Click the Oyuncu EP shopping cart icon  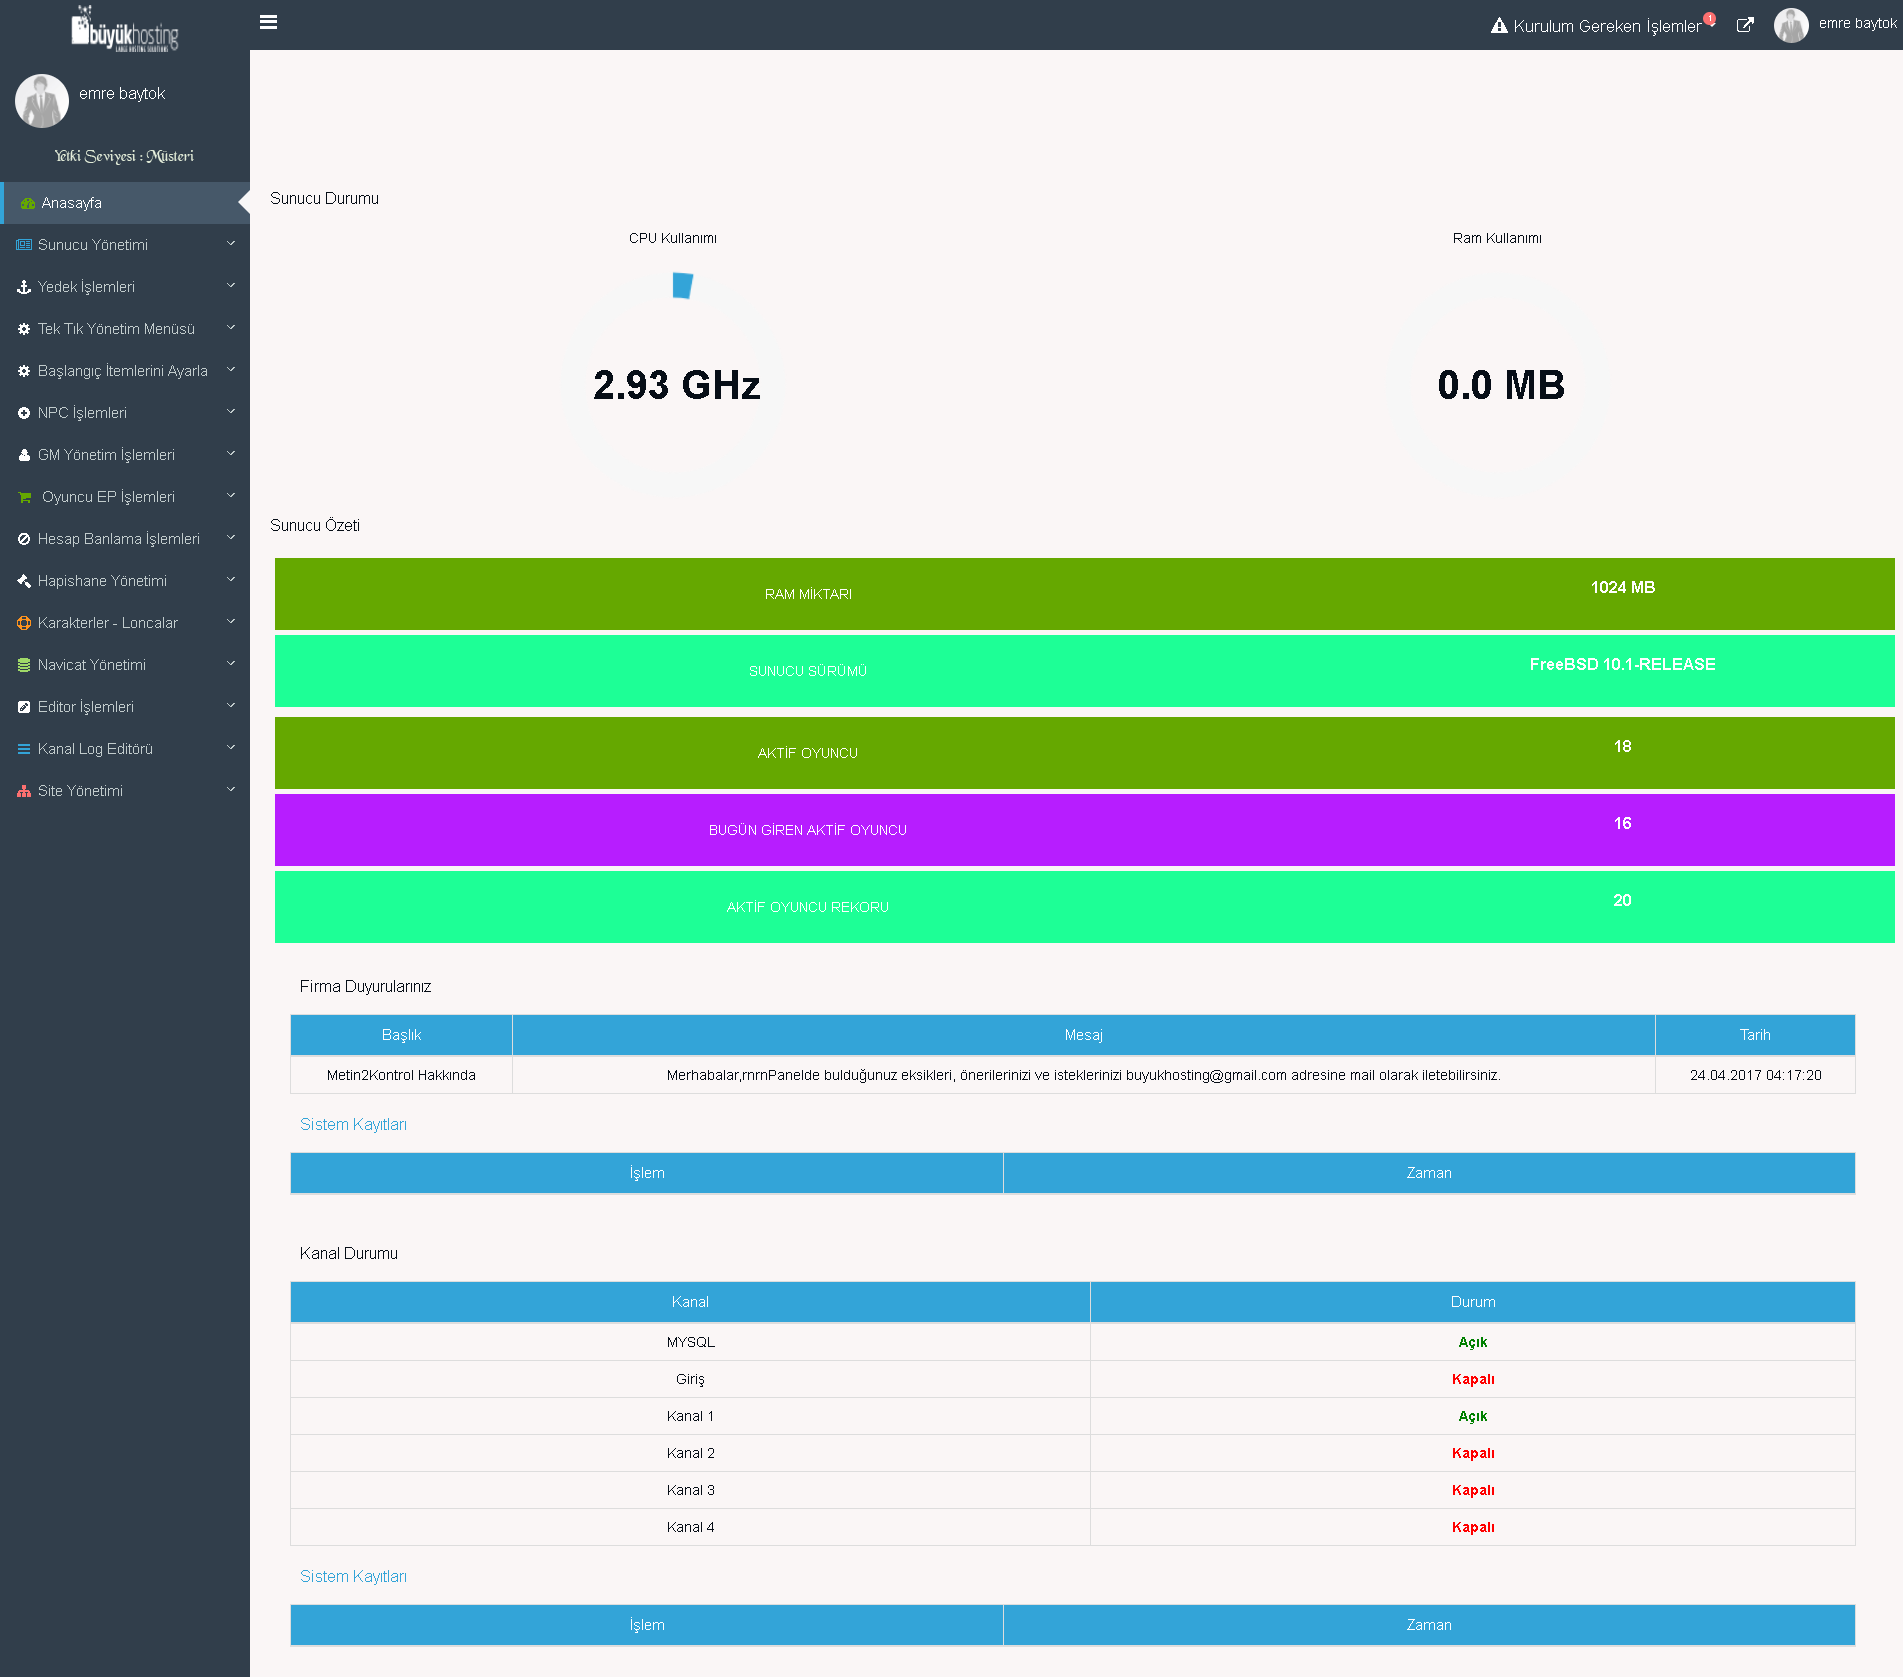(25, 497)
